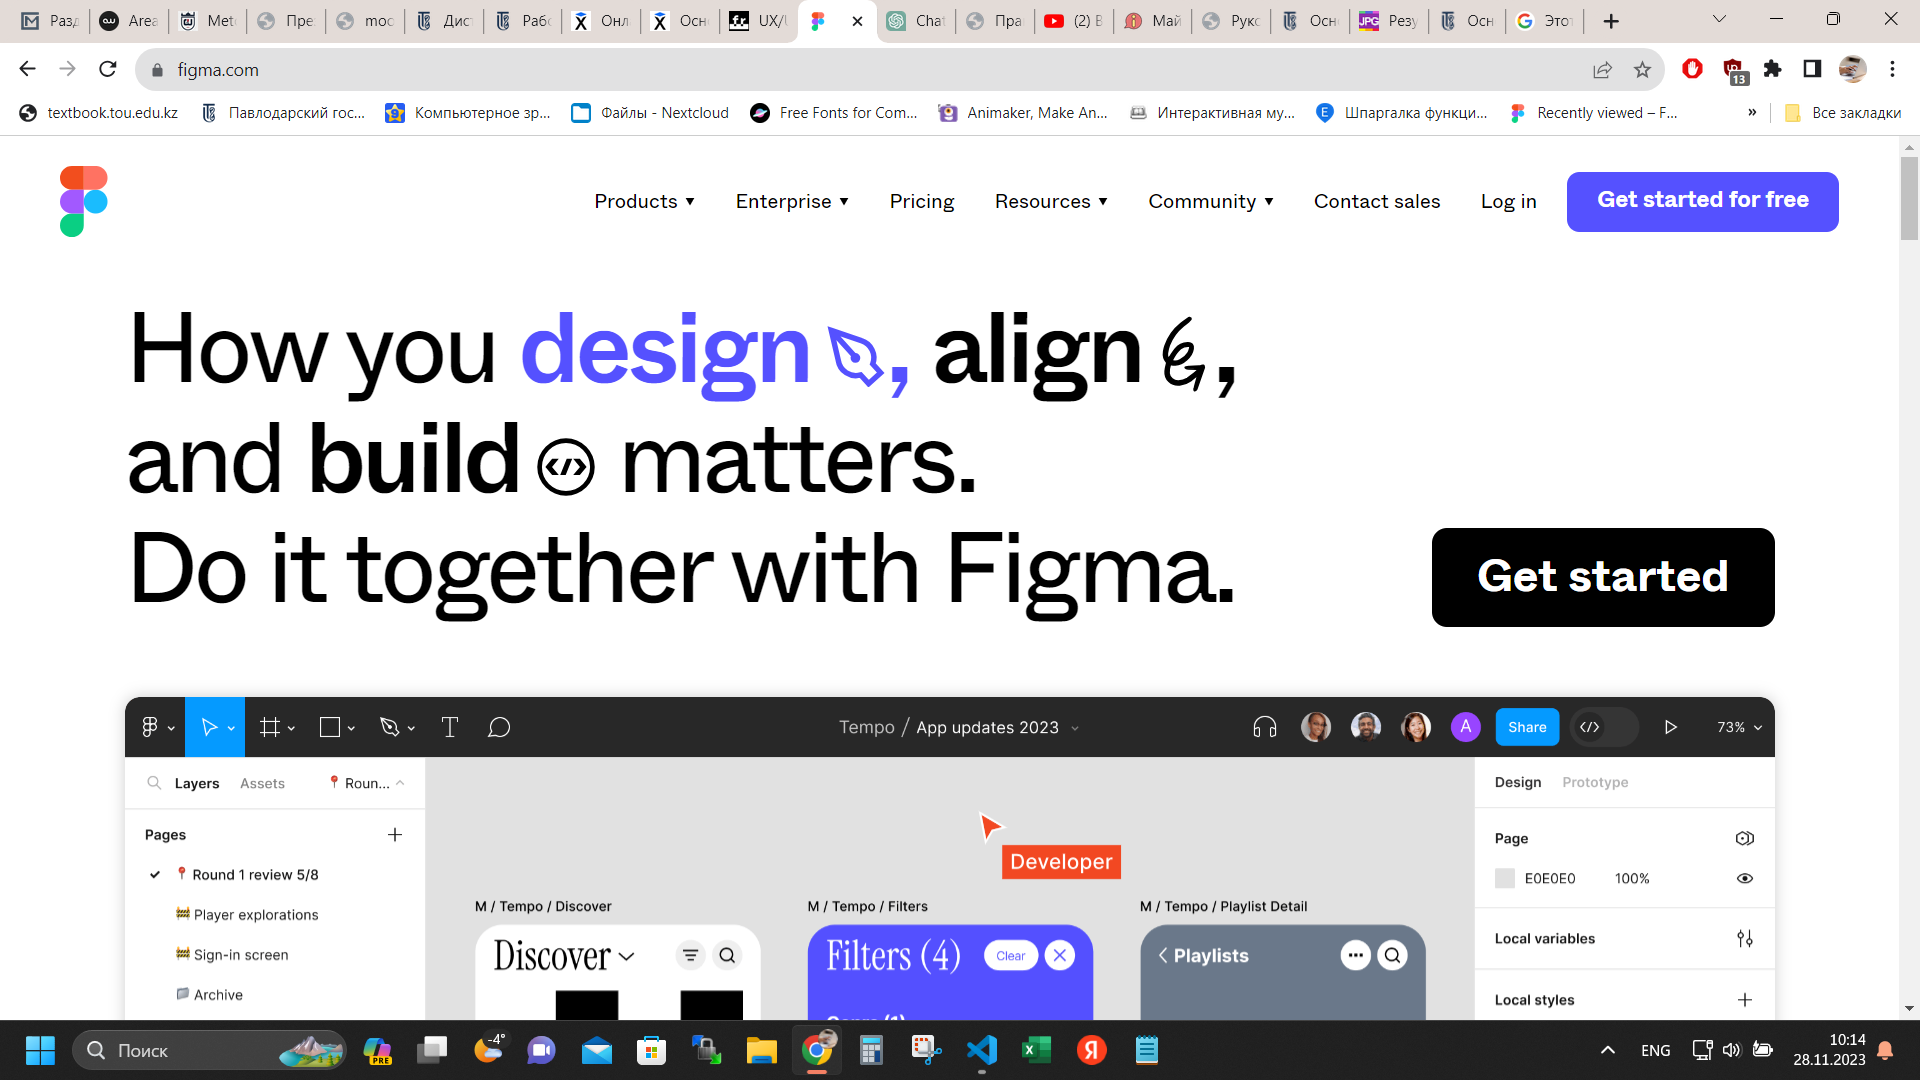Open the Pricing link
1920x1080 pixels.
coord(921,201)
